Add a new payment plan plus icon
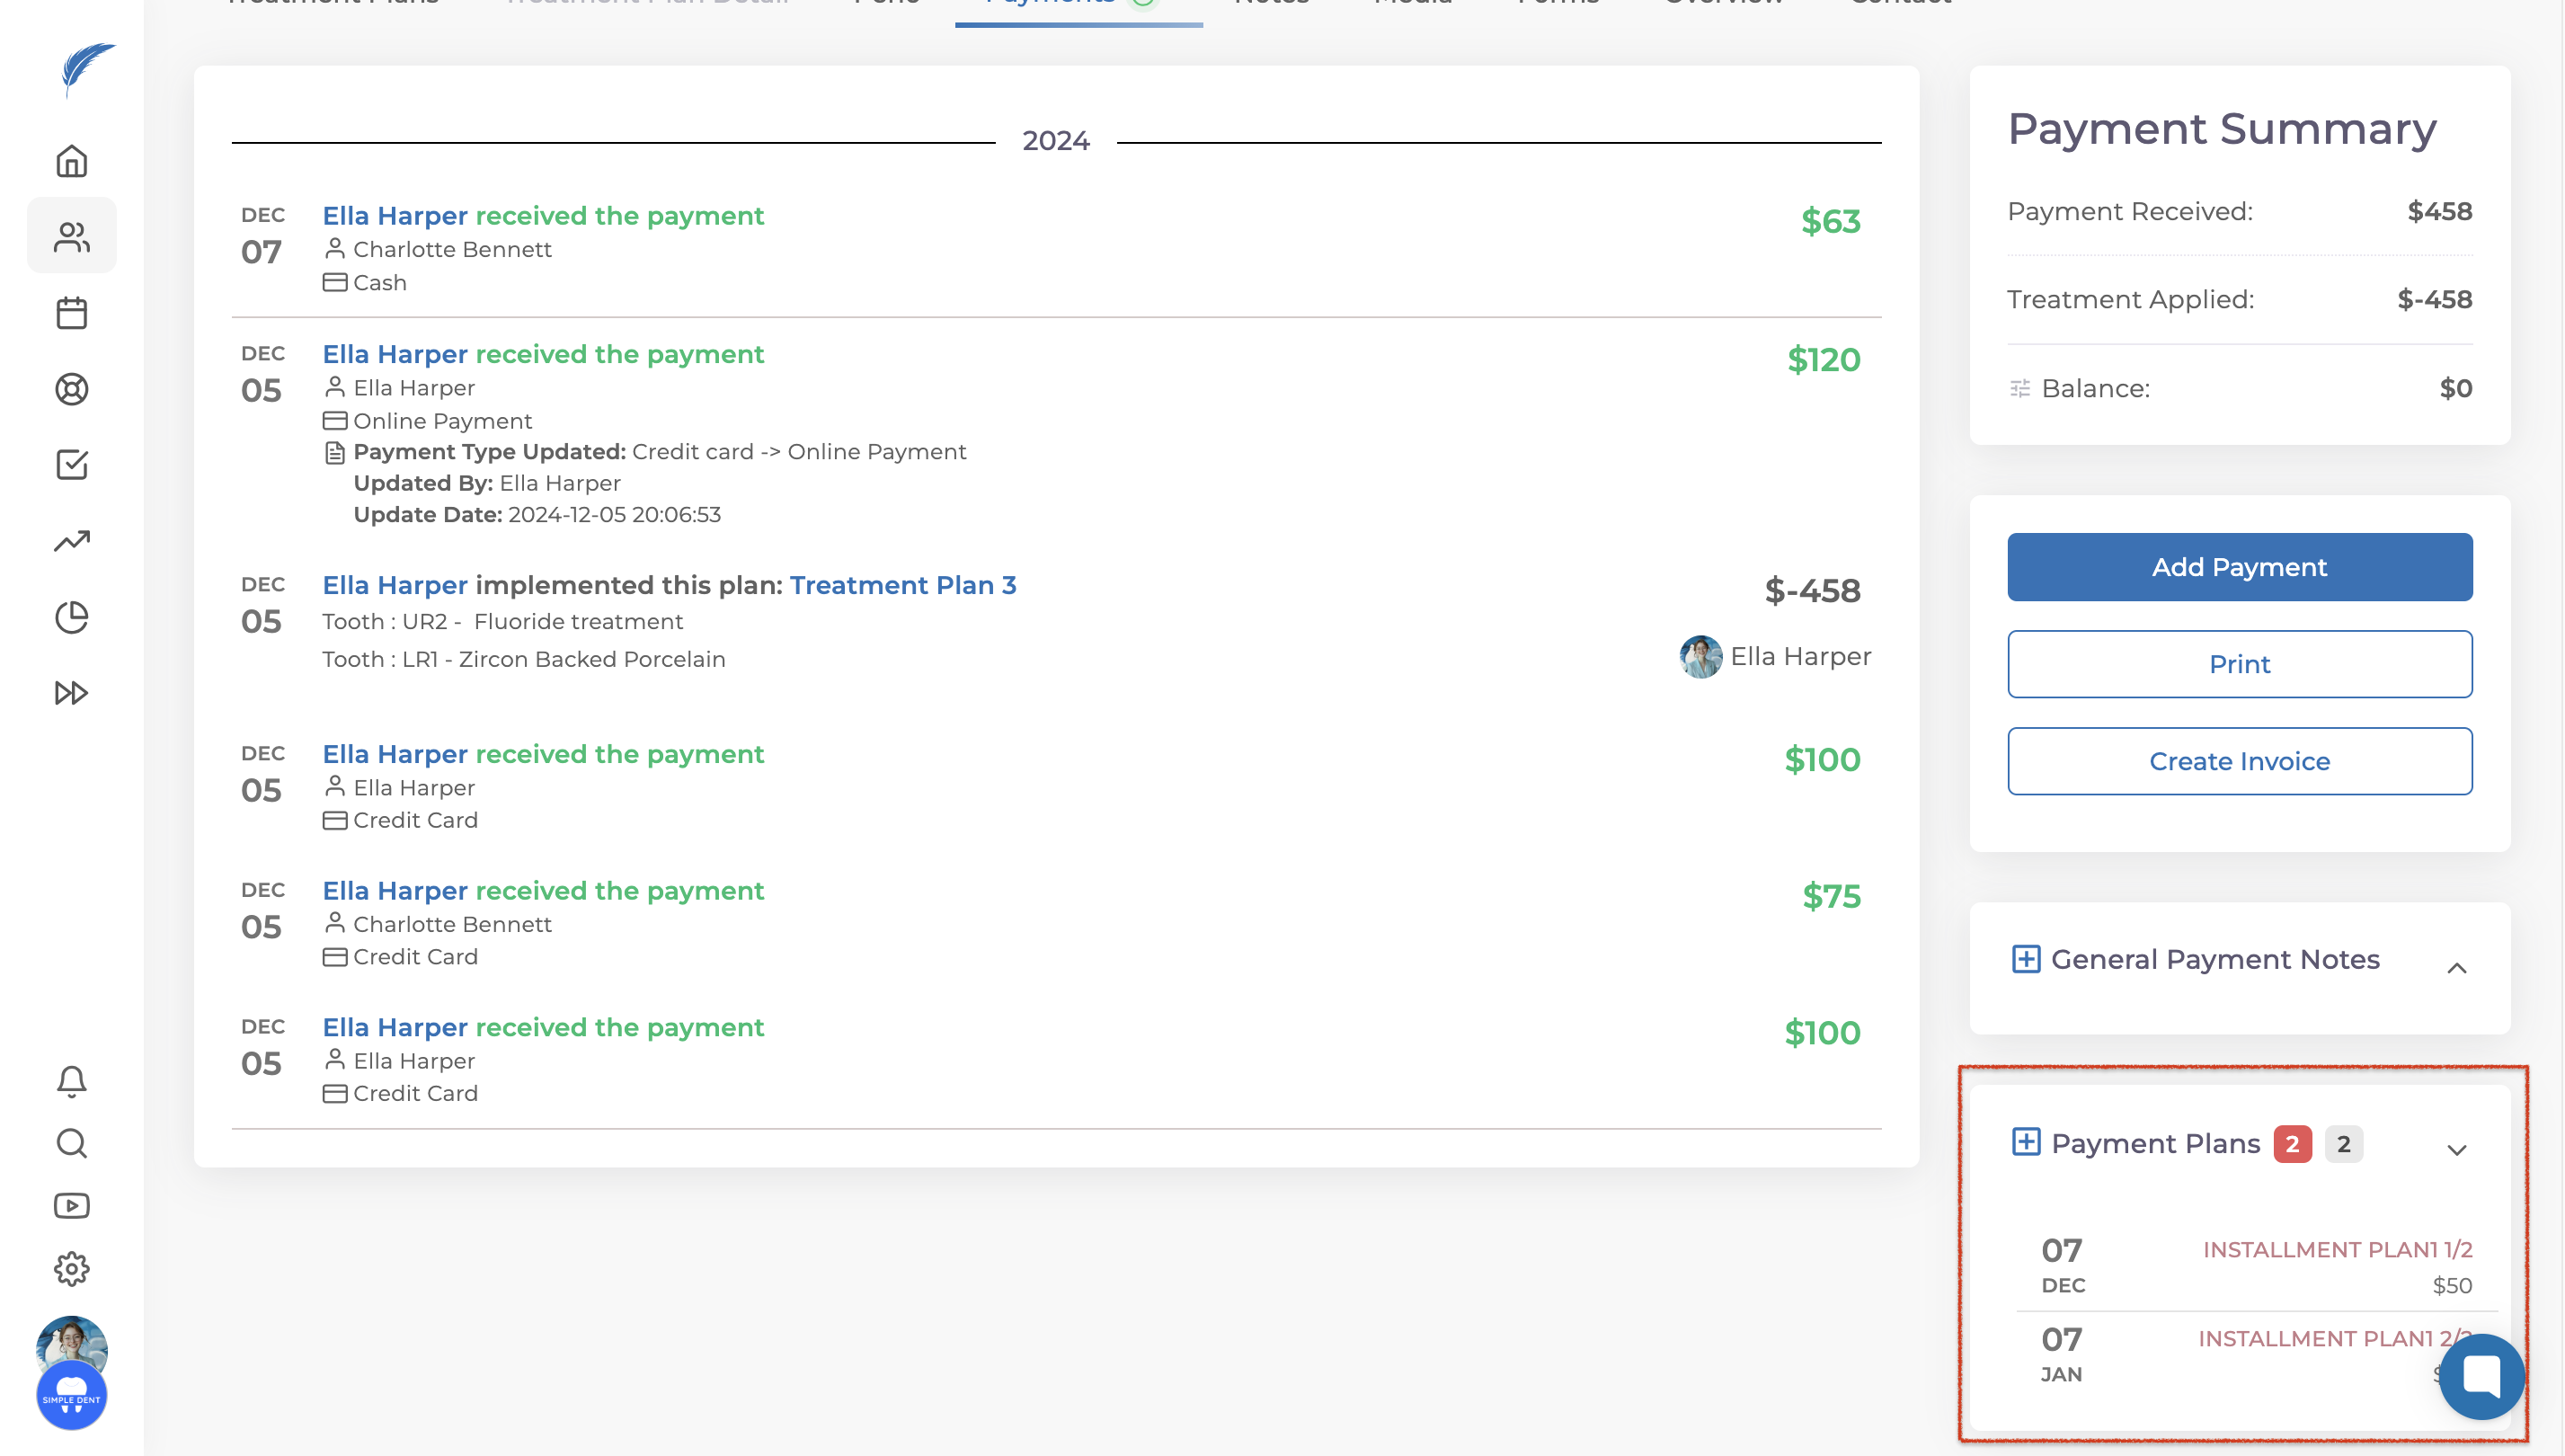The height and width of the screenshot is (1456, 2565). 2025,1142
